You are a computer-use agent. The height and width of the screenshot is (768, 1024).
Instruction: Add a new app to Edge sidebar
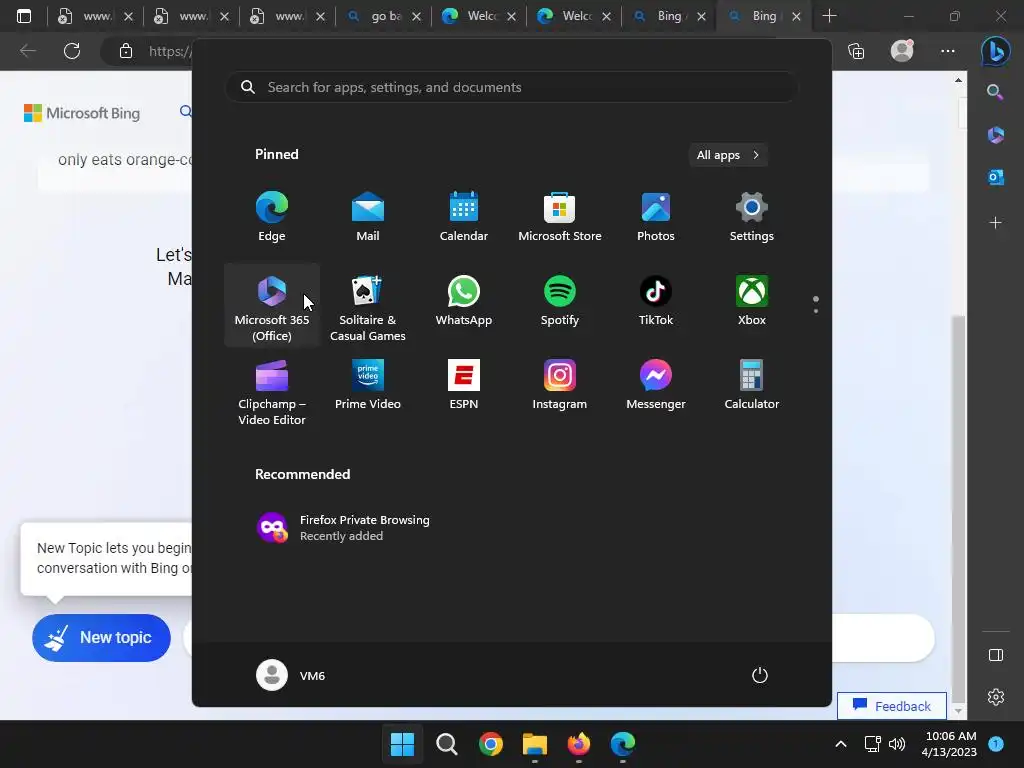click(x=995, y=223)
